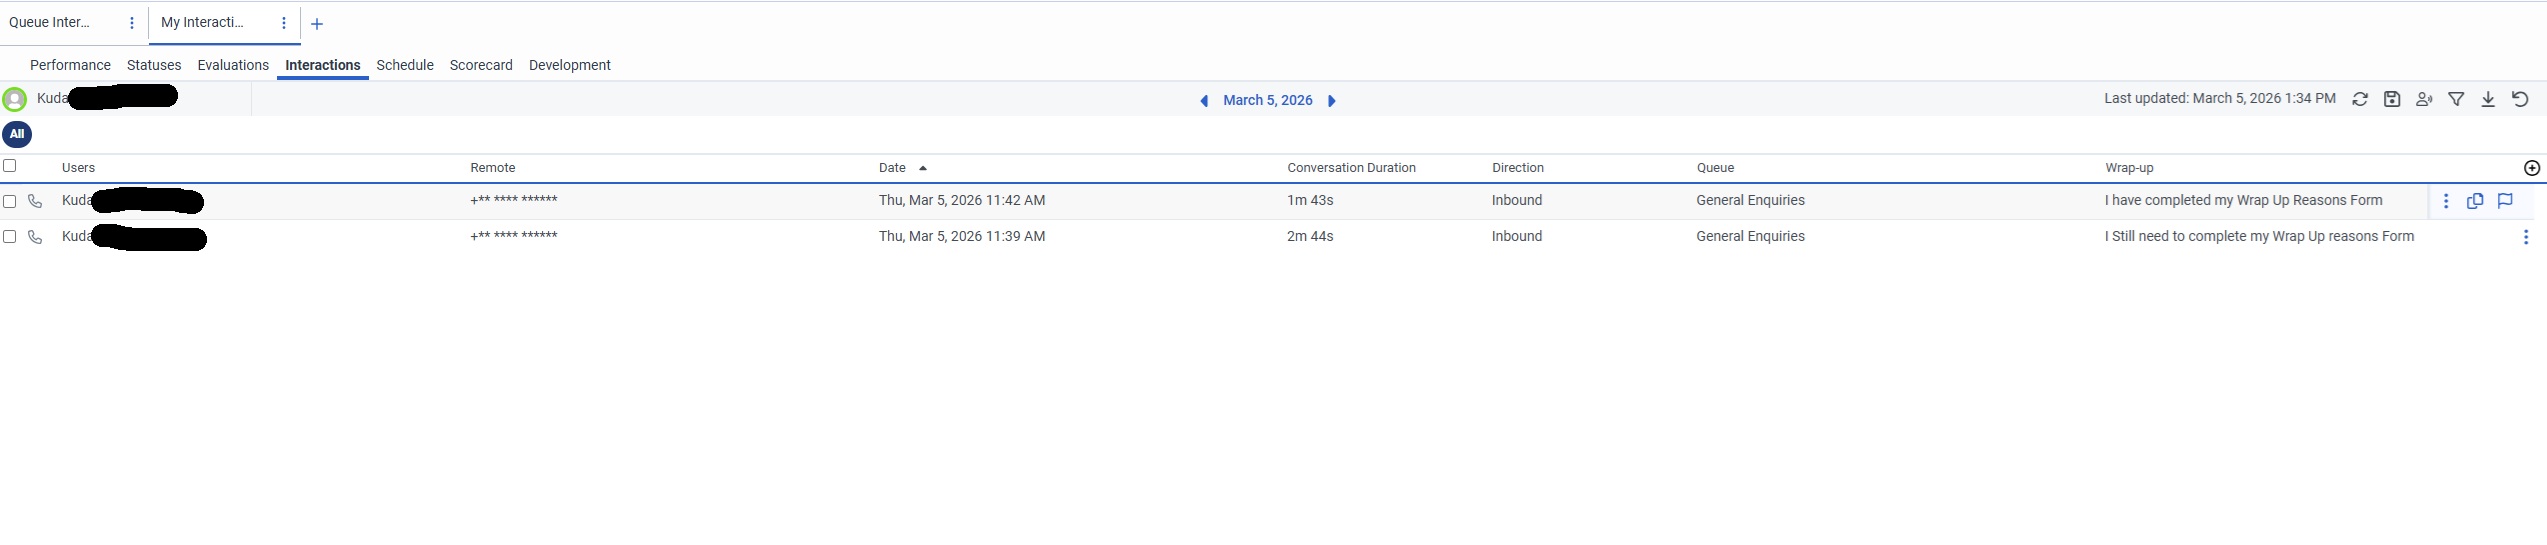The height and width of the screenshot is (545, 2547).
Task: Open more options for the 11:39 AM interaction
Action: tap(2526, 237)
